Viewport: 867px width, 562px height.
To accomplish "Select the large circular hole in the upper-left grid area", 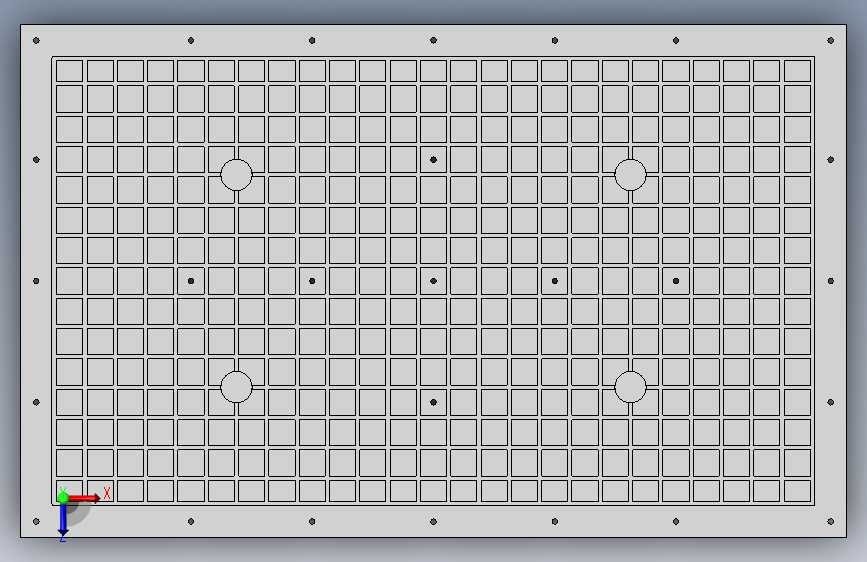I will (x=237, y=175).
